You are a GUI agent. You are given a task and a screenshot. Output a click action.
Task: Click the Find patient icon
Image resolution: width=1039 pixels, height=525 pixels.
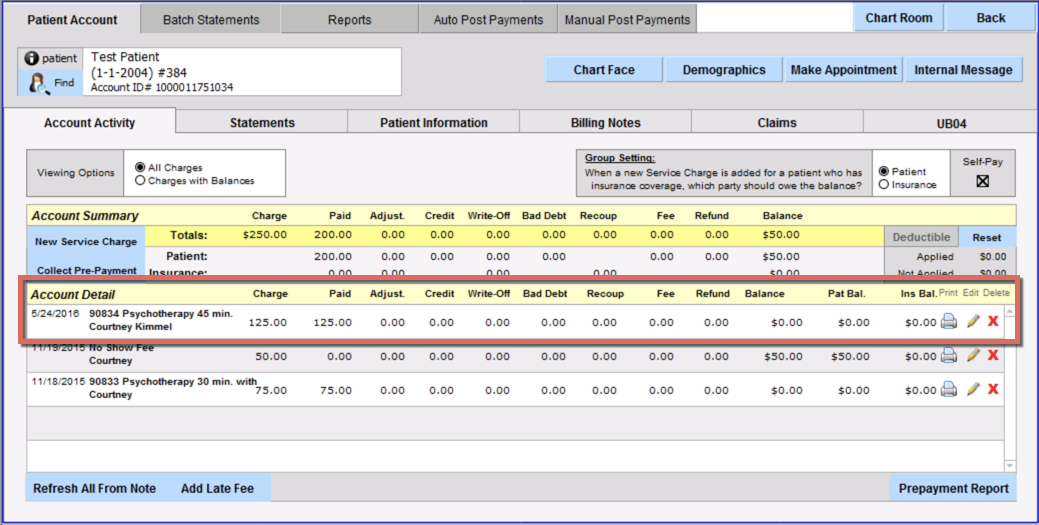click(x=40, y=82)
